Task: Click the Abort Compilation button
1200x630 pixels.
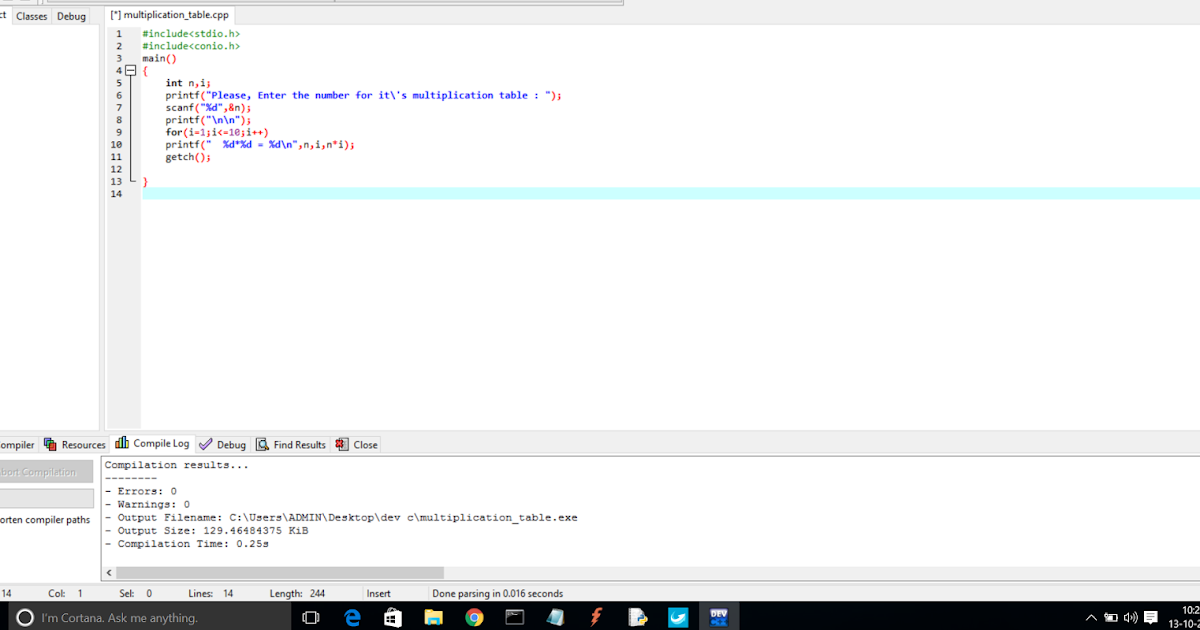Action: [x=44, y=472]
